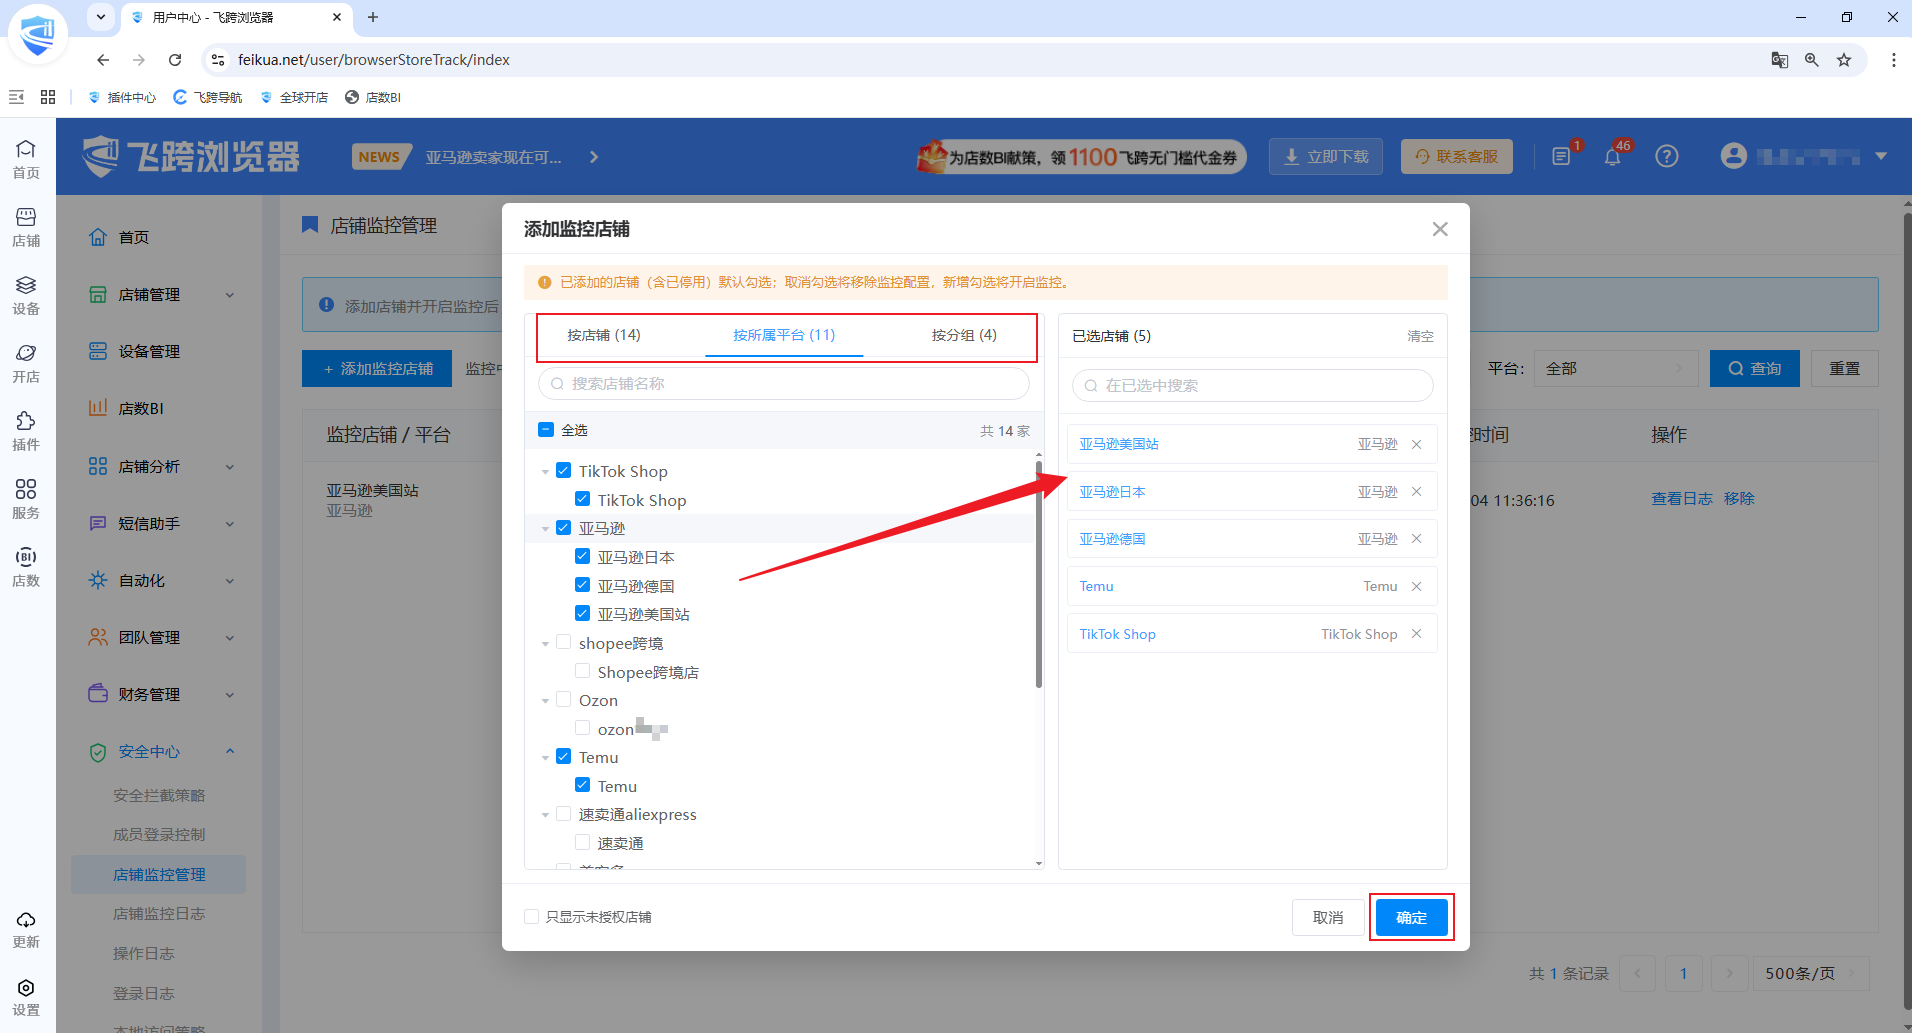Click the 查询 search button
The image size is (1912, 1033).
[x=1755, y=369]
